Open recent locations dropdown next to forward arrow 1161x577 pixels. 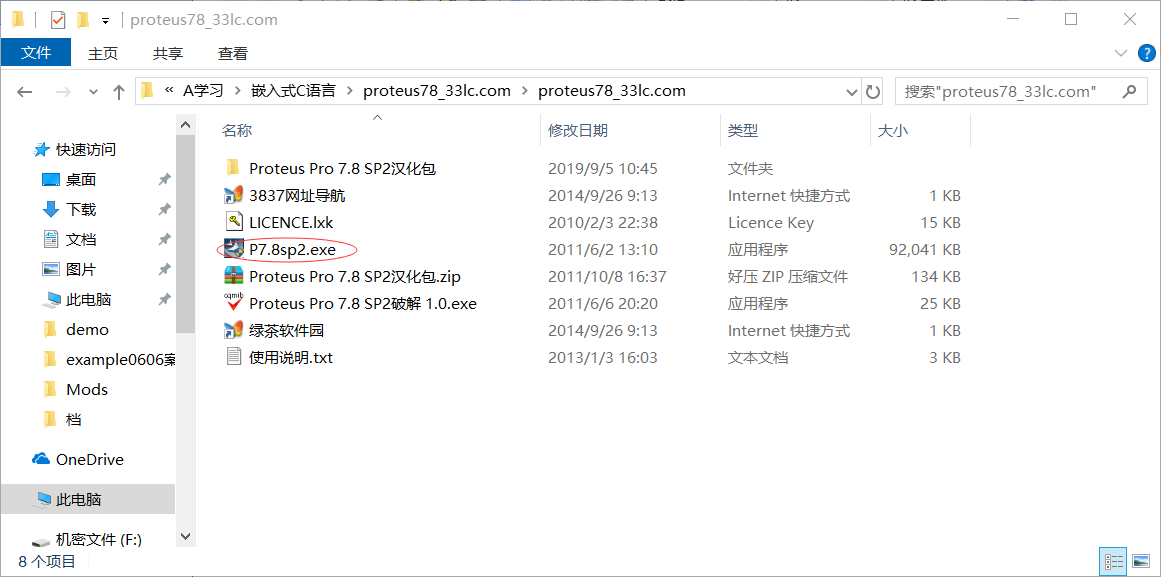click(x=93, y=92)
